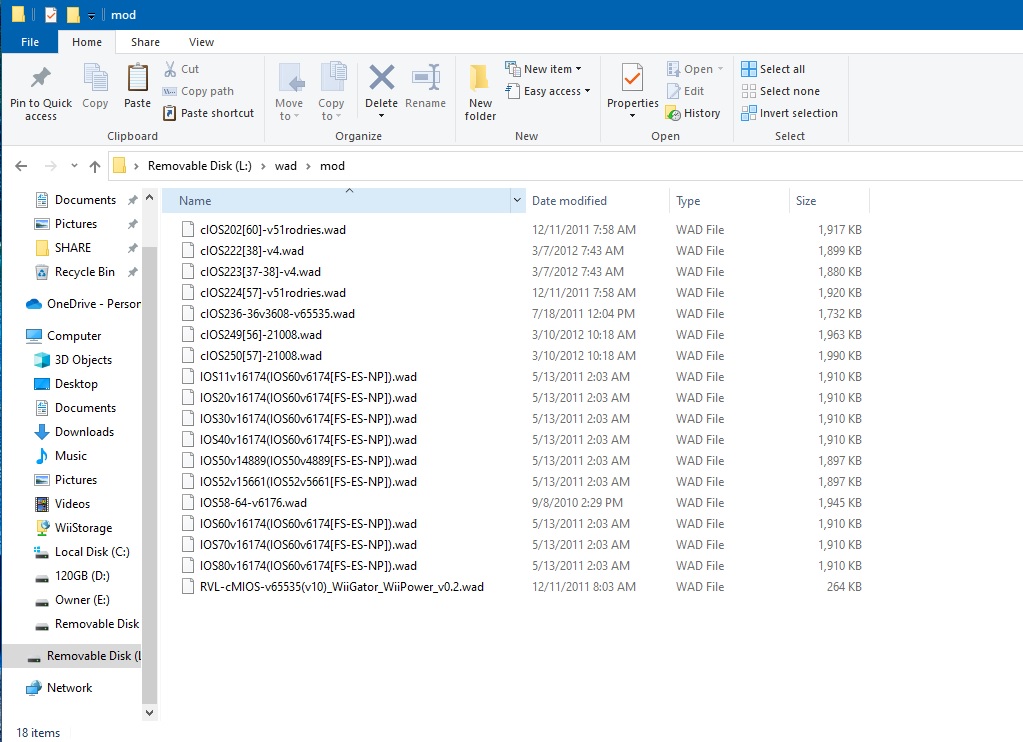This screenshot has width=1023, height=742.
Task: Open New item dropdown
Action: click(543, 69)
